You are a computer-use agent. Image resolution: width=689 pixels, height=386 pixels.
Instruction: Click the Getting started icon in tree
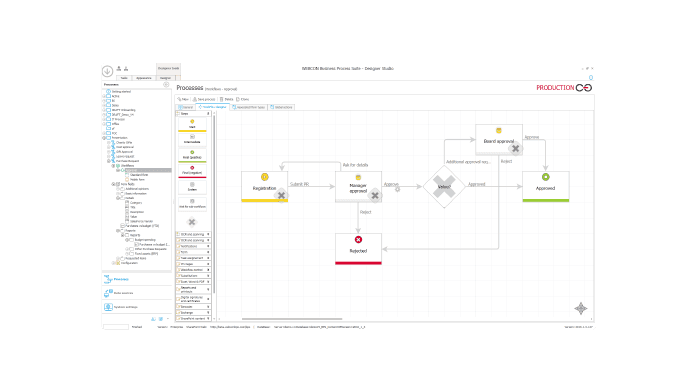pos(108,91)
